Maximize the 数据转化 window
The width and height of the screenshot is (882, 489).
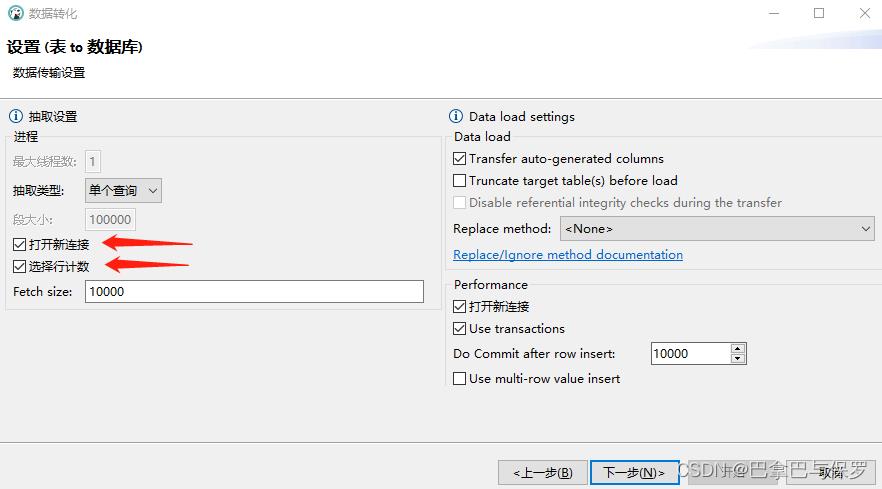pyautogui.click(x=819, y=14)
